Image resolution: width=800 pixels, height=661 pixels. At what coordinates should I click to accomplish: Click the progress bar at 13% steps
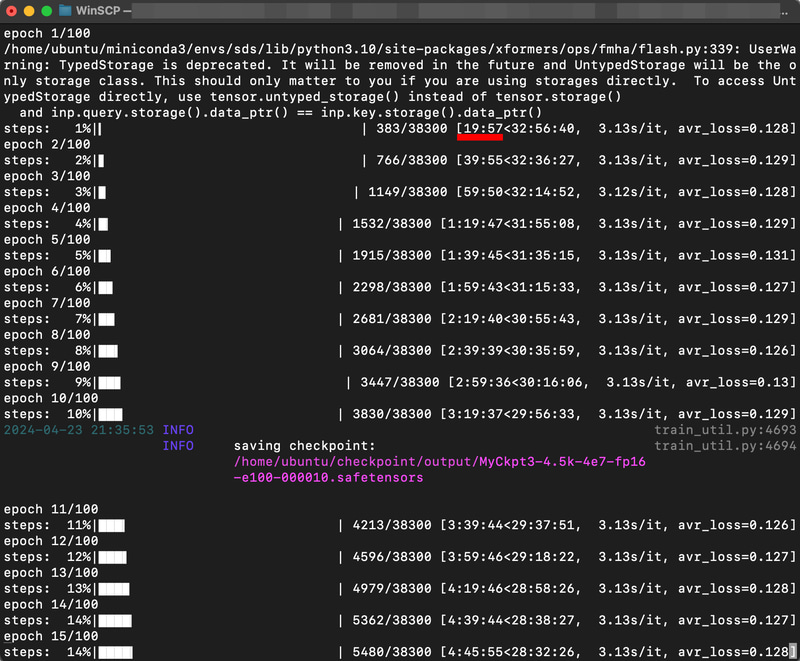click(x=114, y=590)
